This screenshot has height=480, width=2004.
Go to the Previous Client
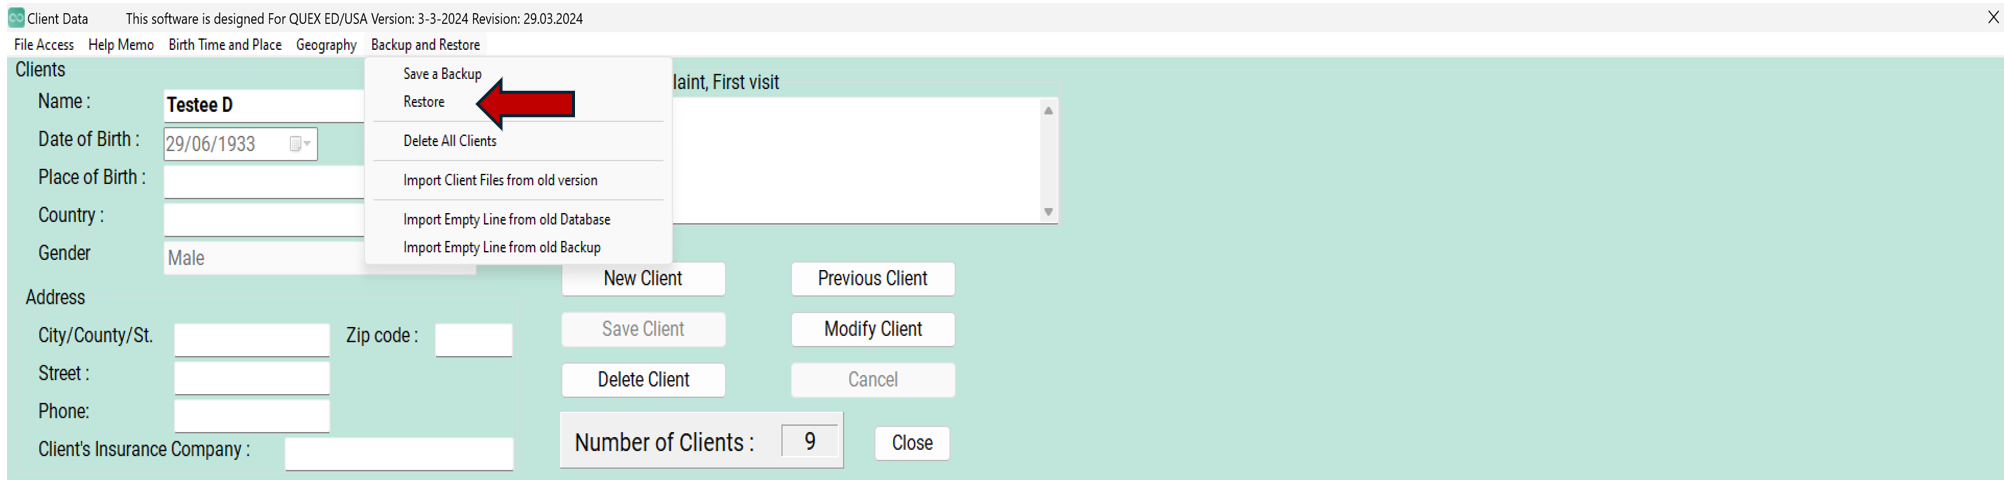[x=873, y=279]
